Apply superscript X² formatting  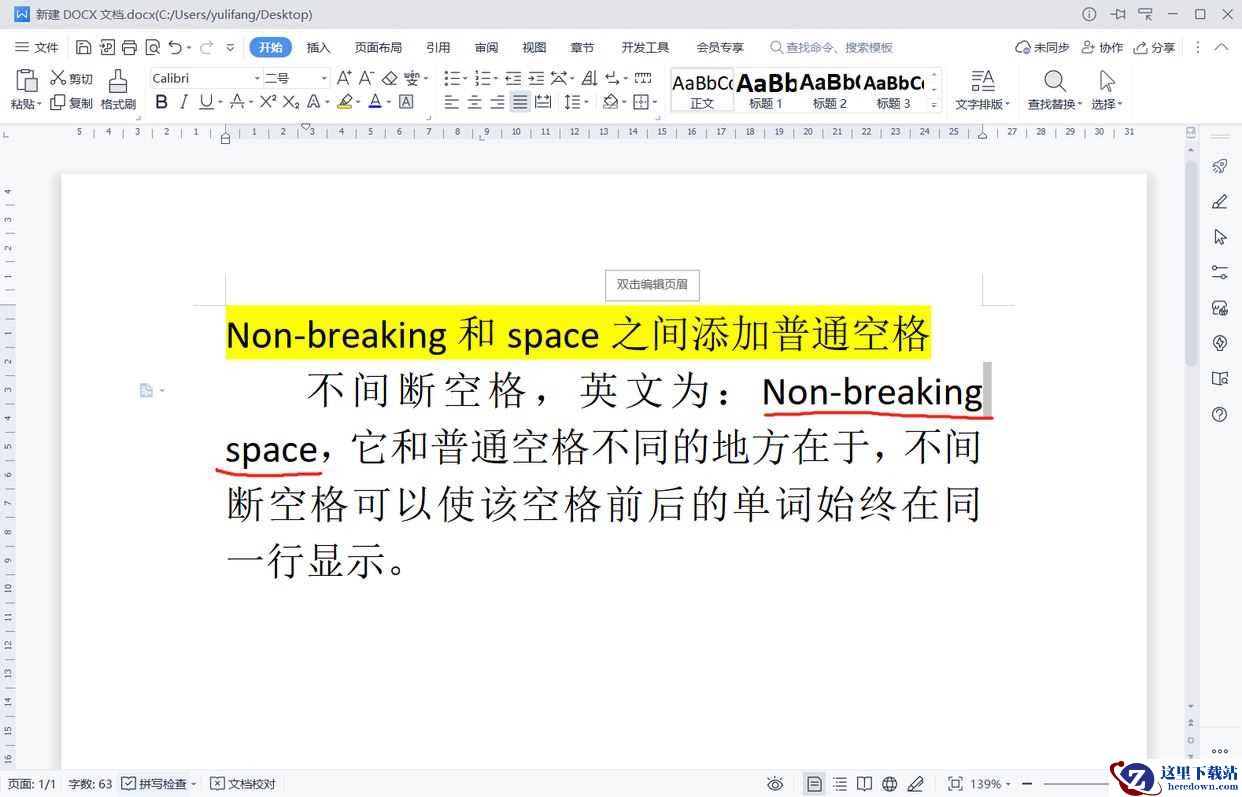268,102
